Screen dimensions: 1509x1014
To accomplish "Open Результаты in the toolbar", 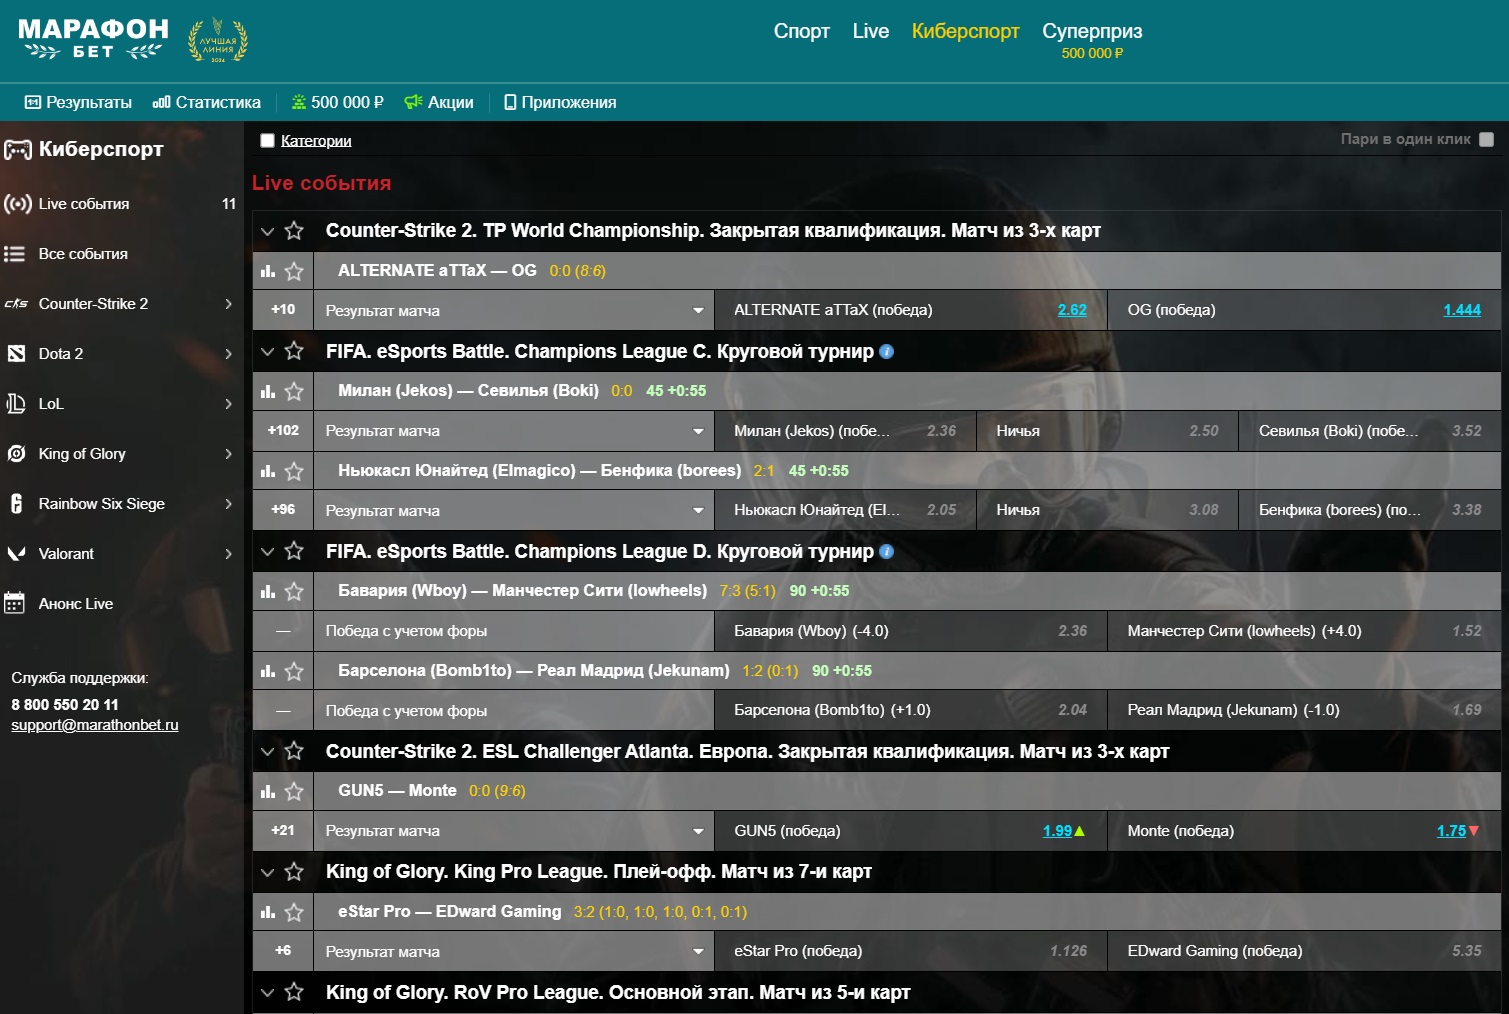I will [x=78, y=102].
